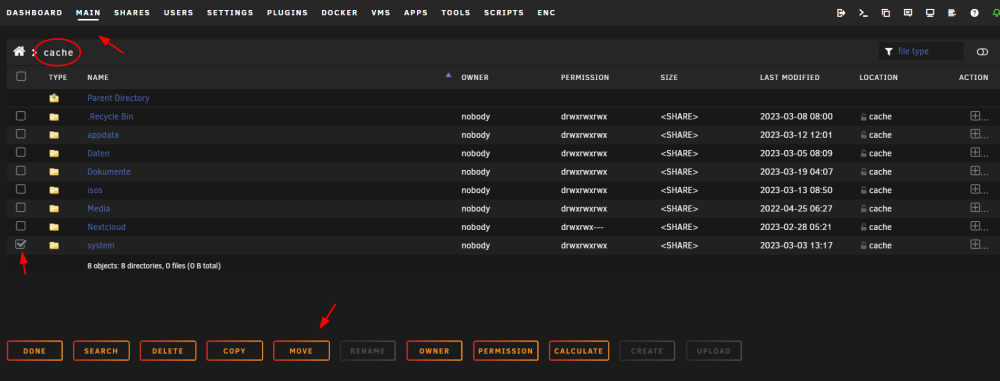The width and height of the screenshot is (1000, 381).
Task: Click the logout icon in the top bar
Action: (841, 13)
